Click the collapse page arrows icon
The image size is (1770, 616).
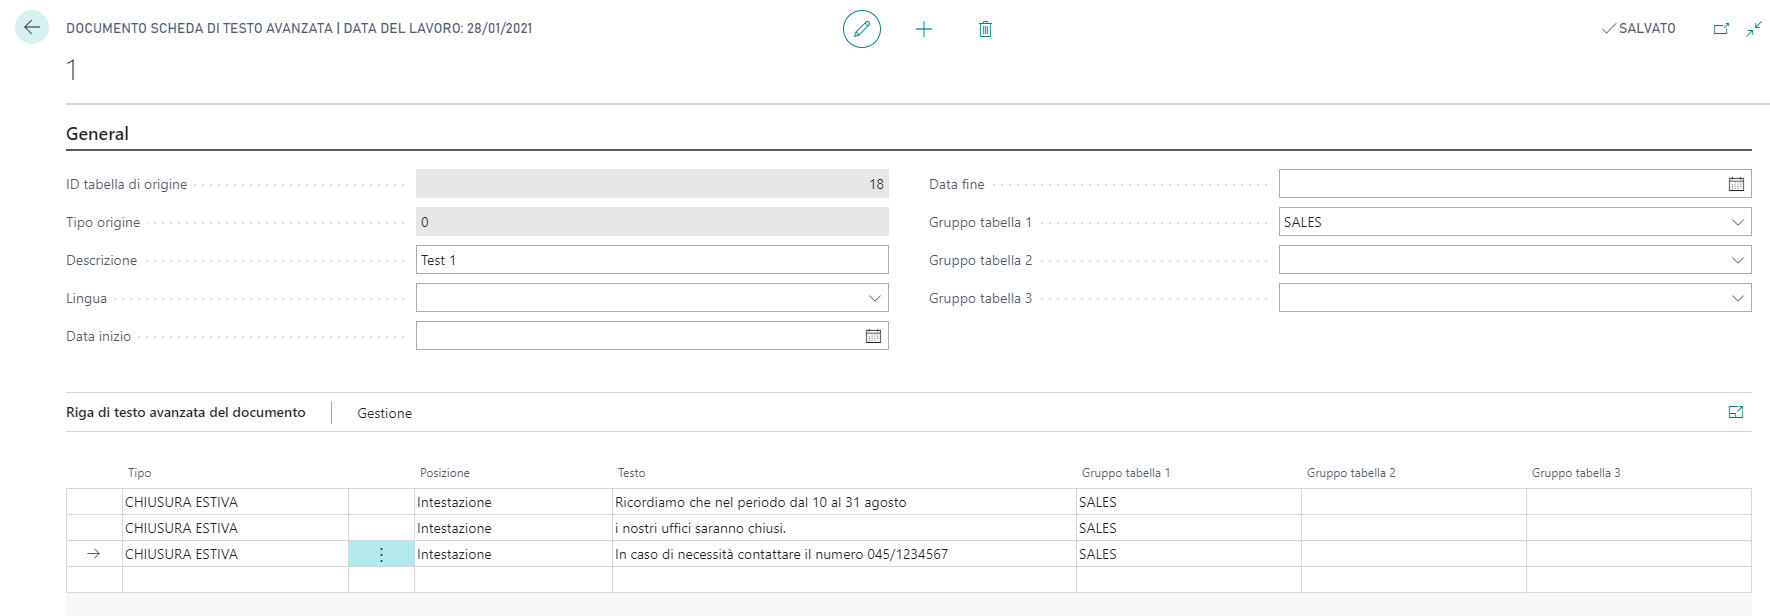click(1754, 29)
